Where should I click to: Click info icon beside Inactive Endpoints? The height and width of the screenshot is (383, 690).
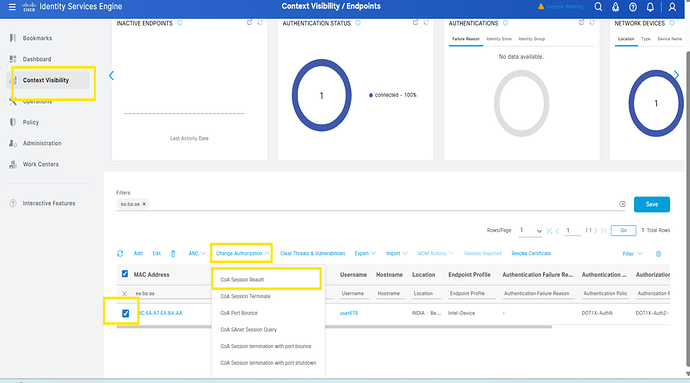coord(180,23)
